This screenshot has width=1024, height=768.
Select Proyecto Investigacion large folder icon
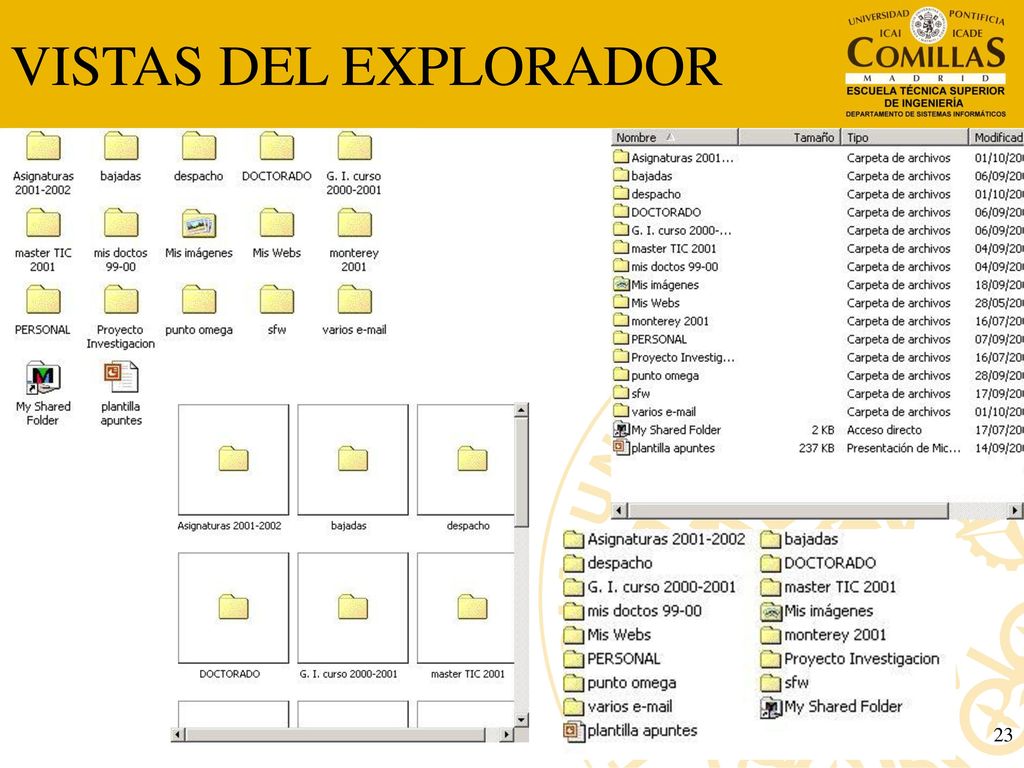coord(121,300)
